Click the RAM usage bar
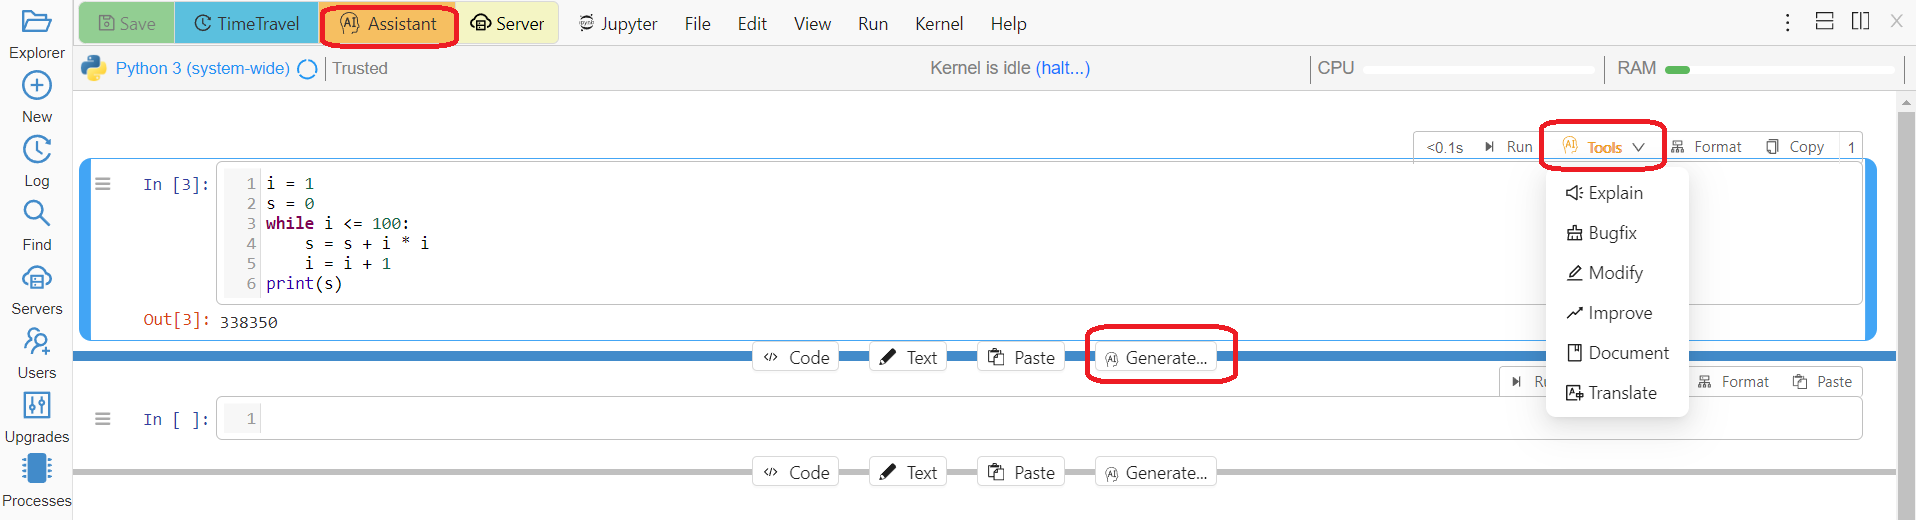Screen dimensions: 1916x520 coord(1780,69)
